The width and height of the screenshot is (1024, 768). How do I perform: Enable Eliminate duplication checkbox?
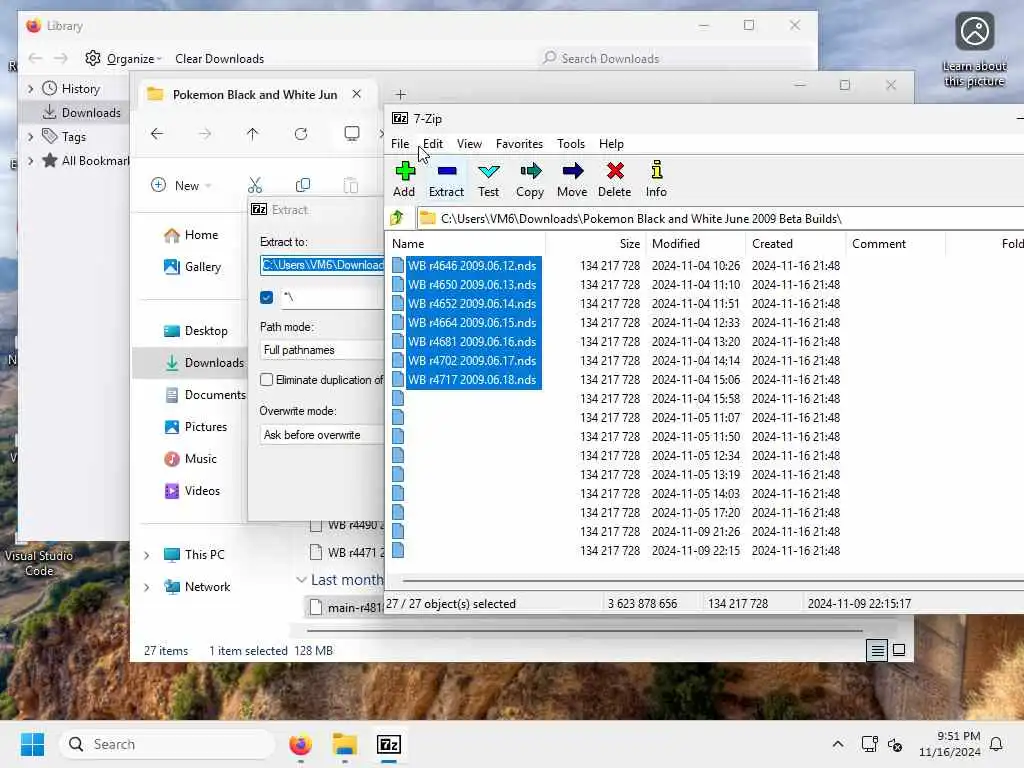point(266,379)
